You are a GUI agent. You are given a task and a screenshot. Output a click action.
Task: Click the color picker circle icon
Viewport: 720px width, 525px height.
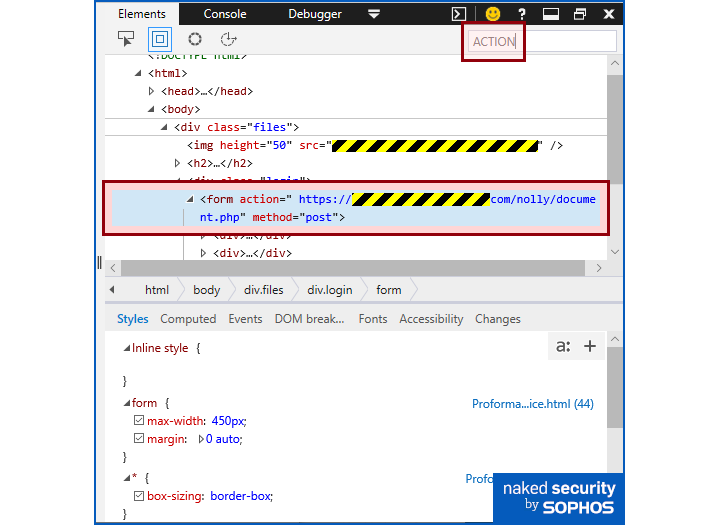195,39
